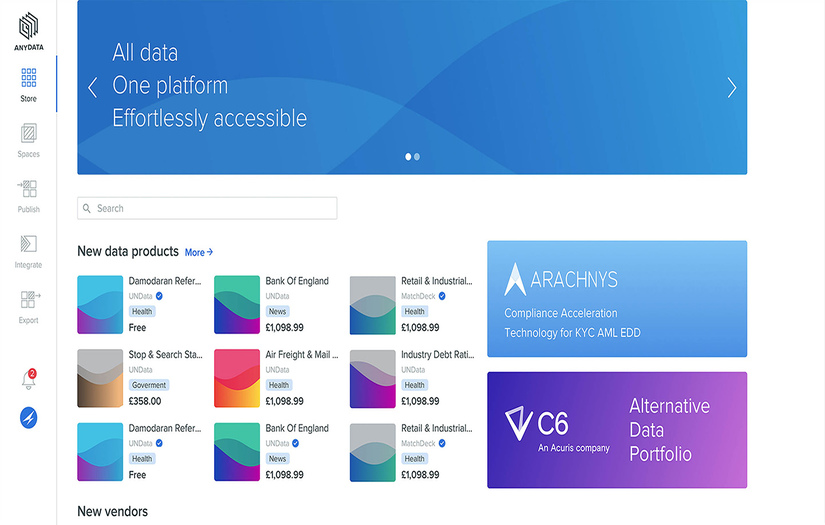Show next banner slide
This screenshot has height=525, width=825.
pos(731,87)
